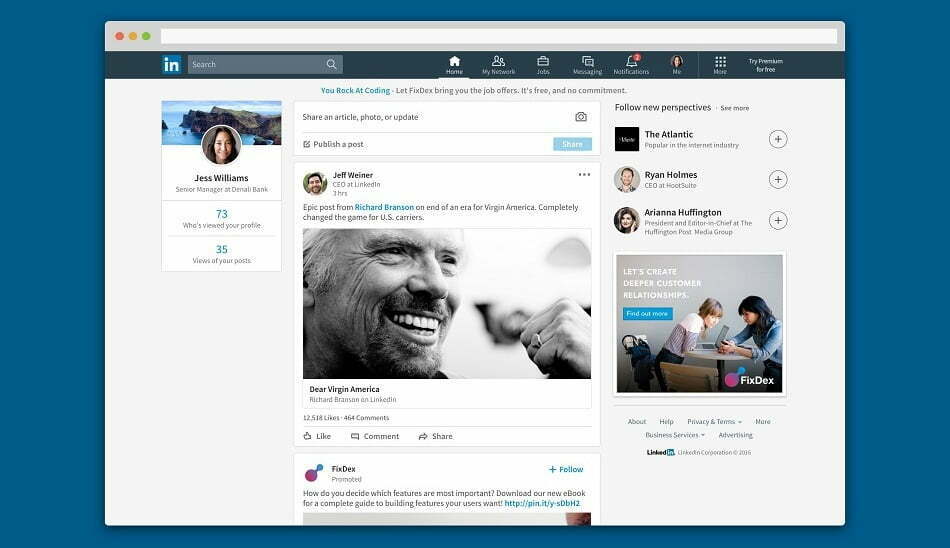Open the More apps grid
950x548 pixels.
pyautogui.click(x=720, y=65)
